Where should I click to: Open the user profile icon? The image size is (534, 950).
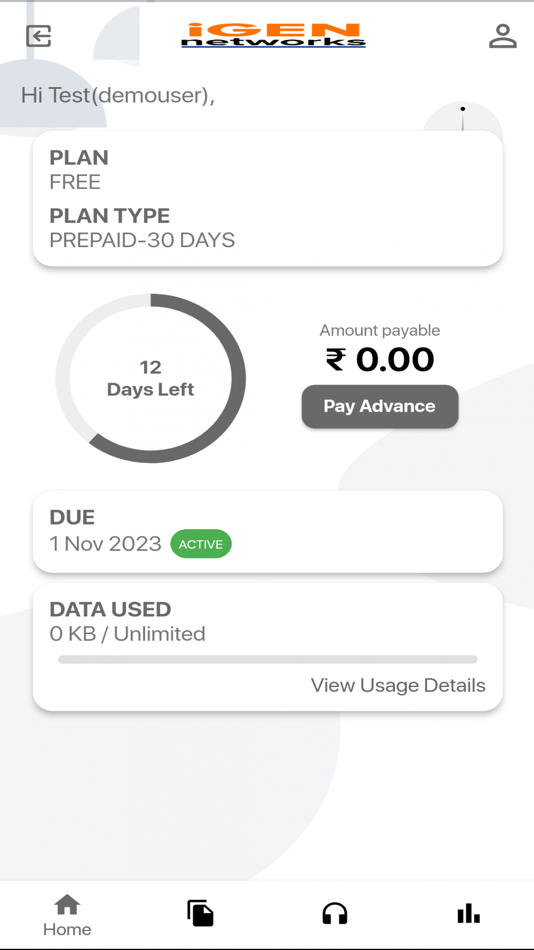(502, 36)
